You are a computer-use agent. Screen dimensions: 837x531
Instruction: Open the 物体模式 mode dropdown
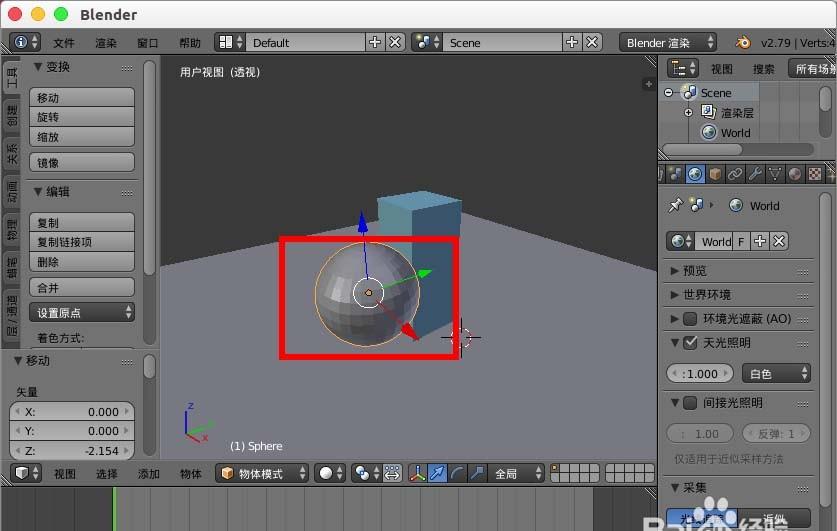(262, 473)
